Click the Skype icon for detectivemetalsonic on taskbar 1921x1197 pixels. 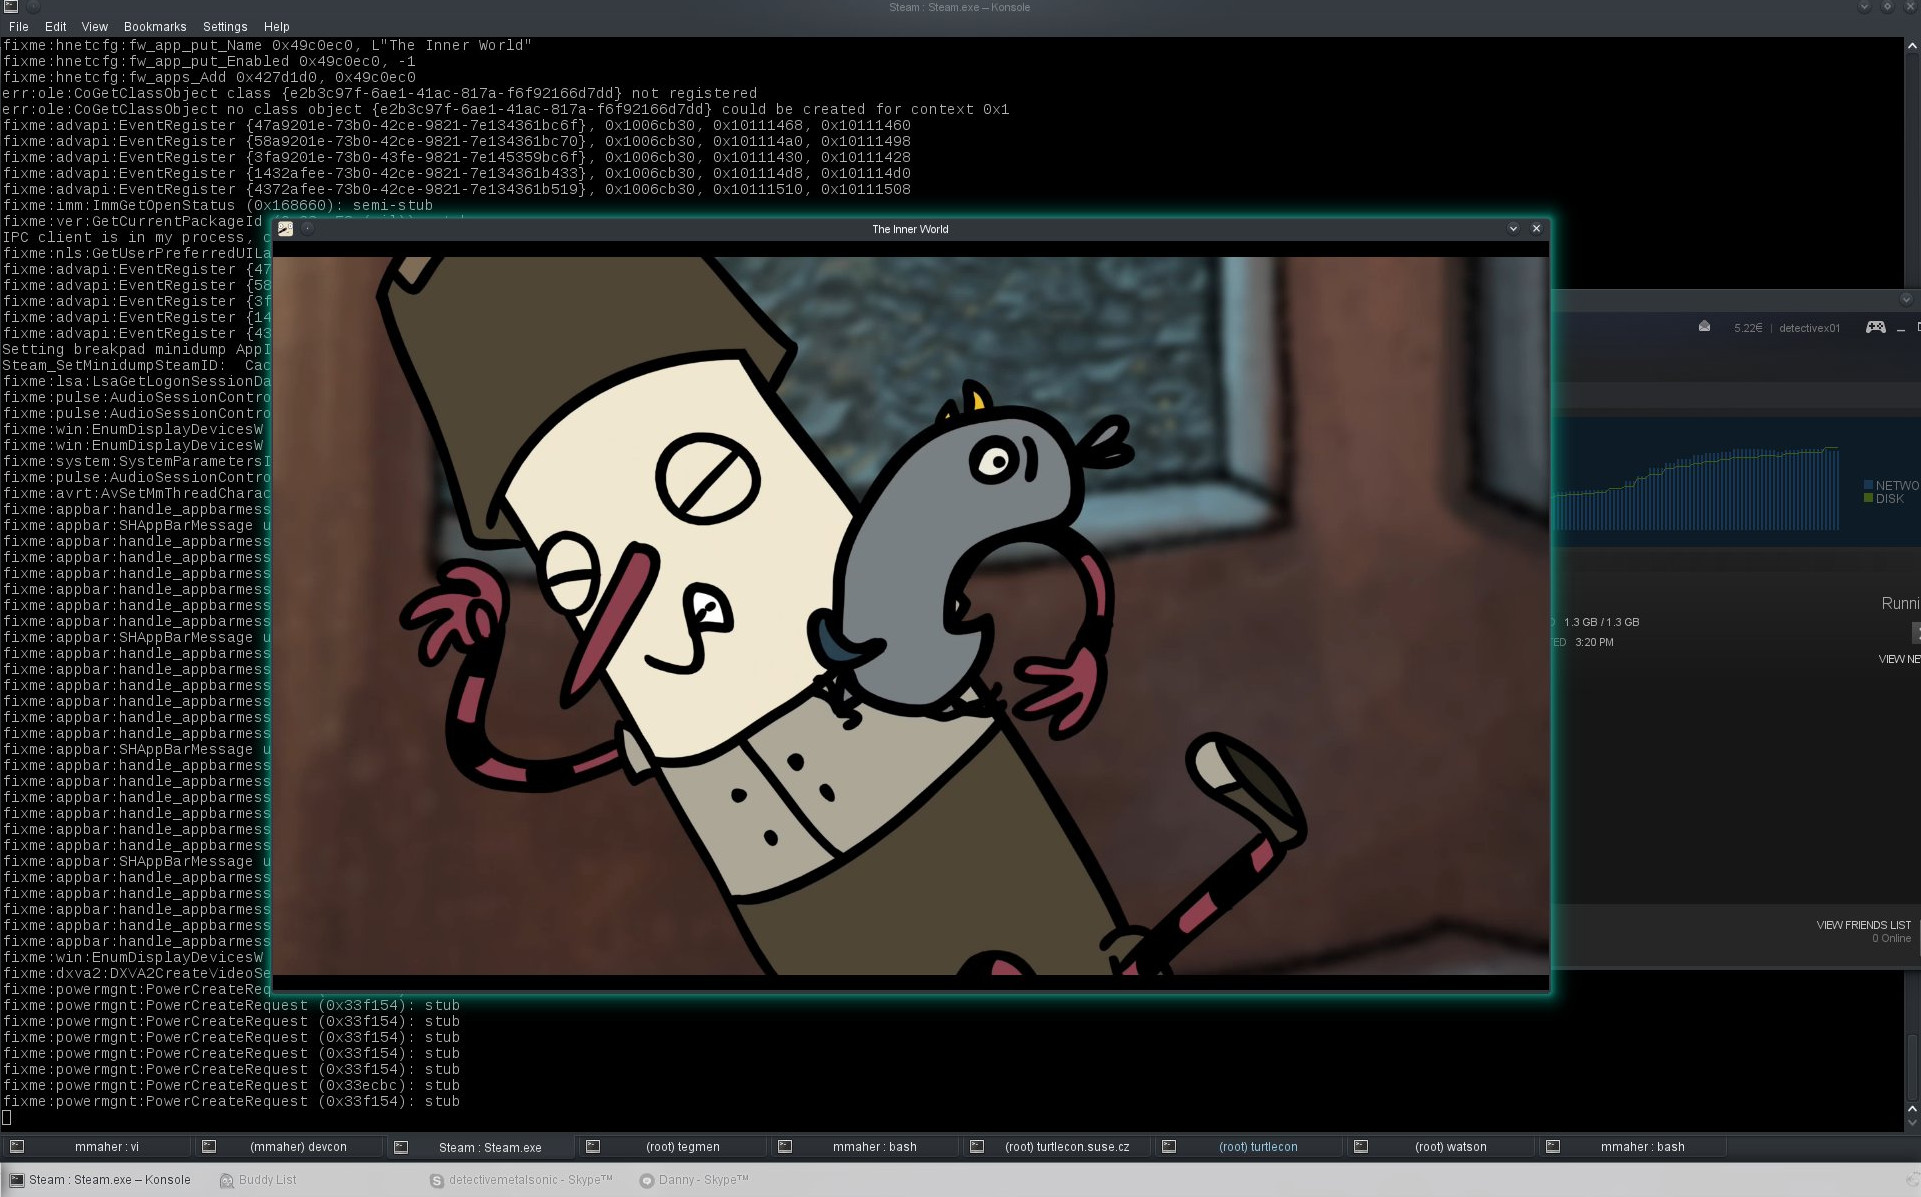tap(436, 1181)
